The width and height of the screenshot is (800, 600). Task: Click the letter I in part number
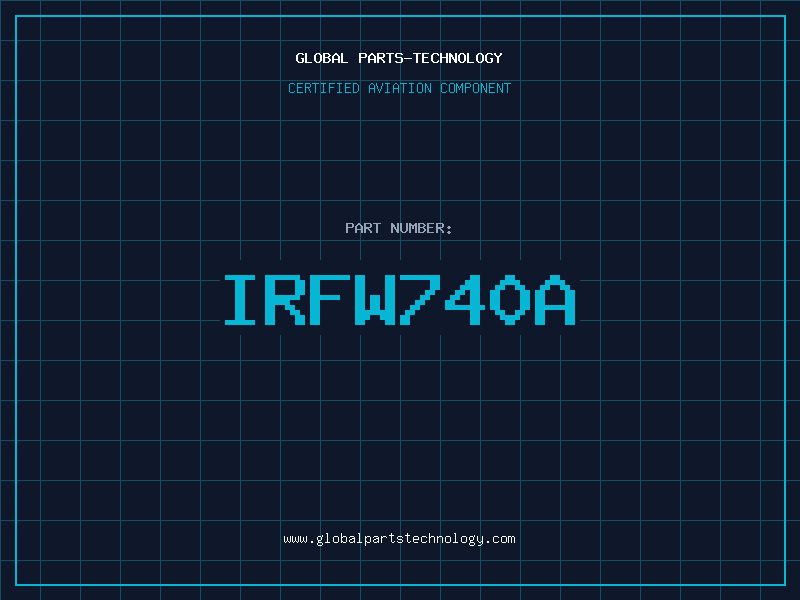click(242, 300)
